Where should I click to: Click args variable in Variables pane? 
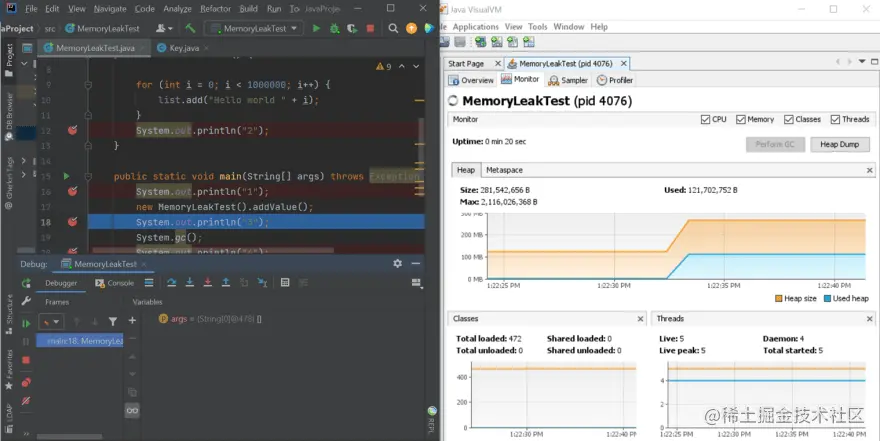(210, 319)
